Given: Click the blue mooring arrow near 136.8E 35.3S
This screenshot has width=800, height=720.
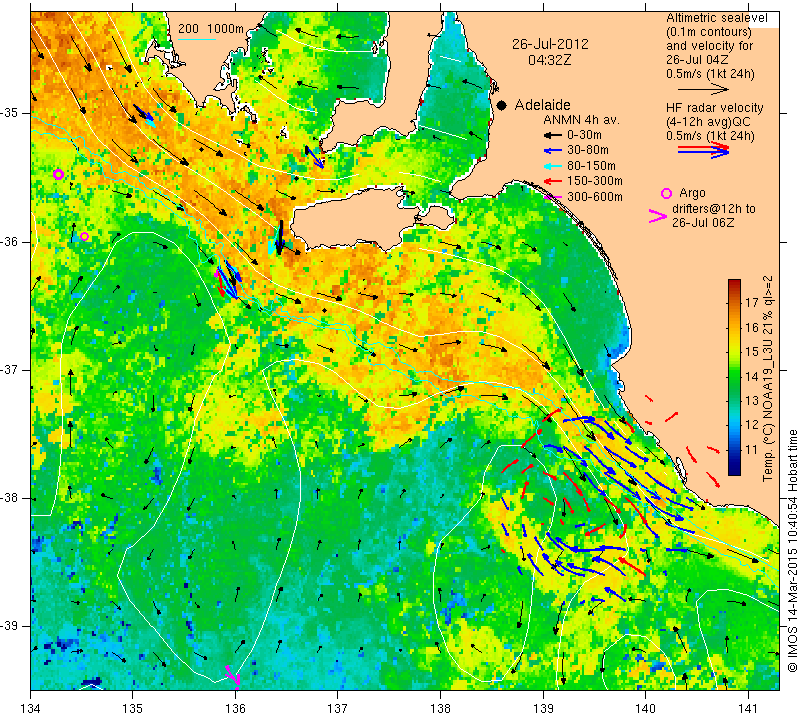Looking at the screenshot, I should pyautogui.click(x=314, y=157).
